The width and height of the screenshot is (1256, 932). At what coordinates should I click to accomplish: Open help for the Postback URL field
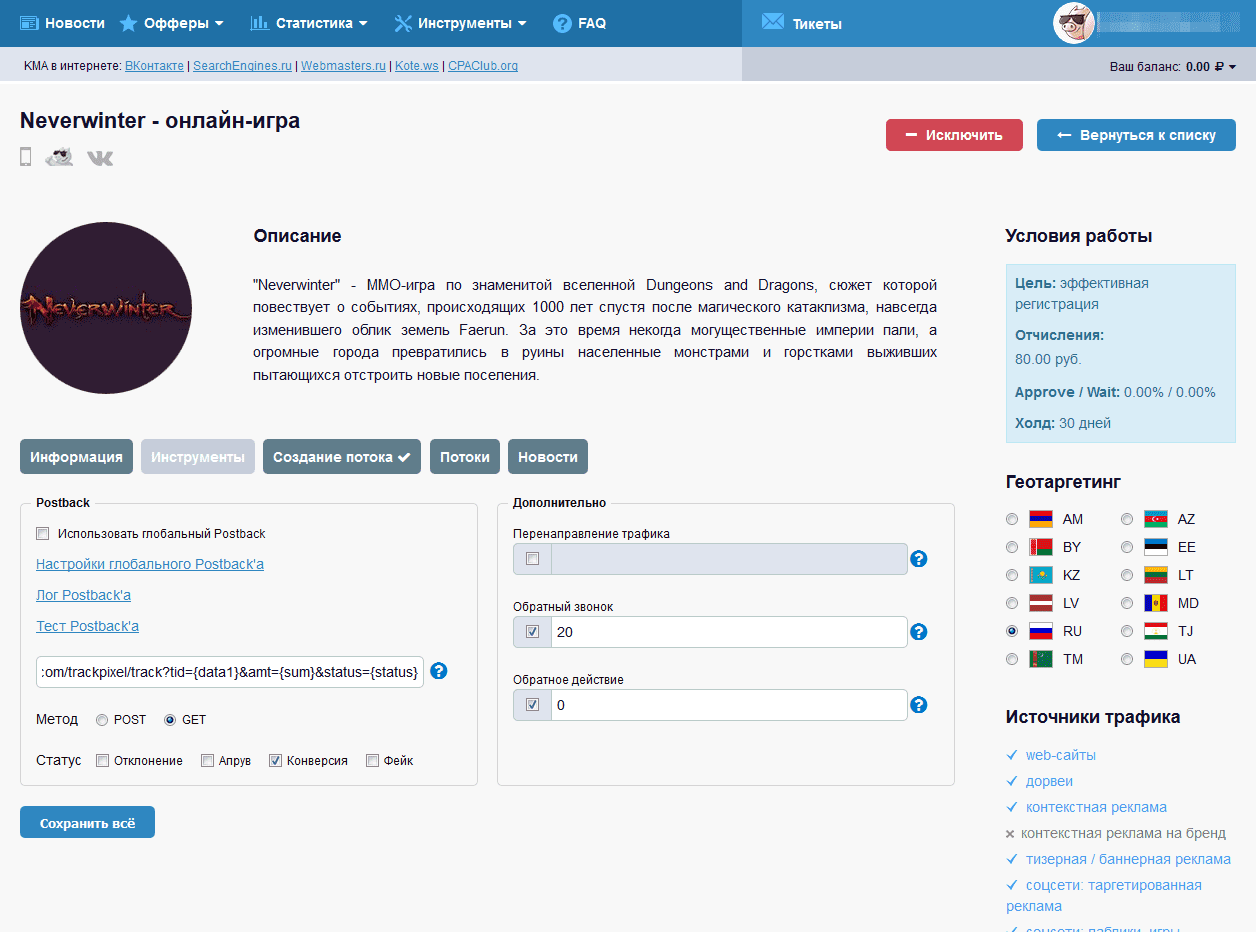438,671
